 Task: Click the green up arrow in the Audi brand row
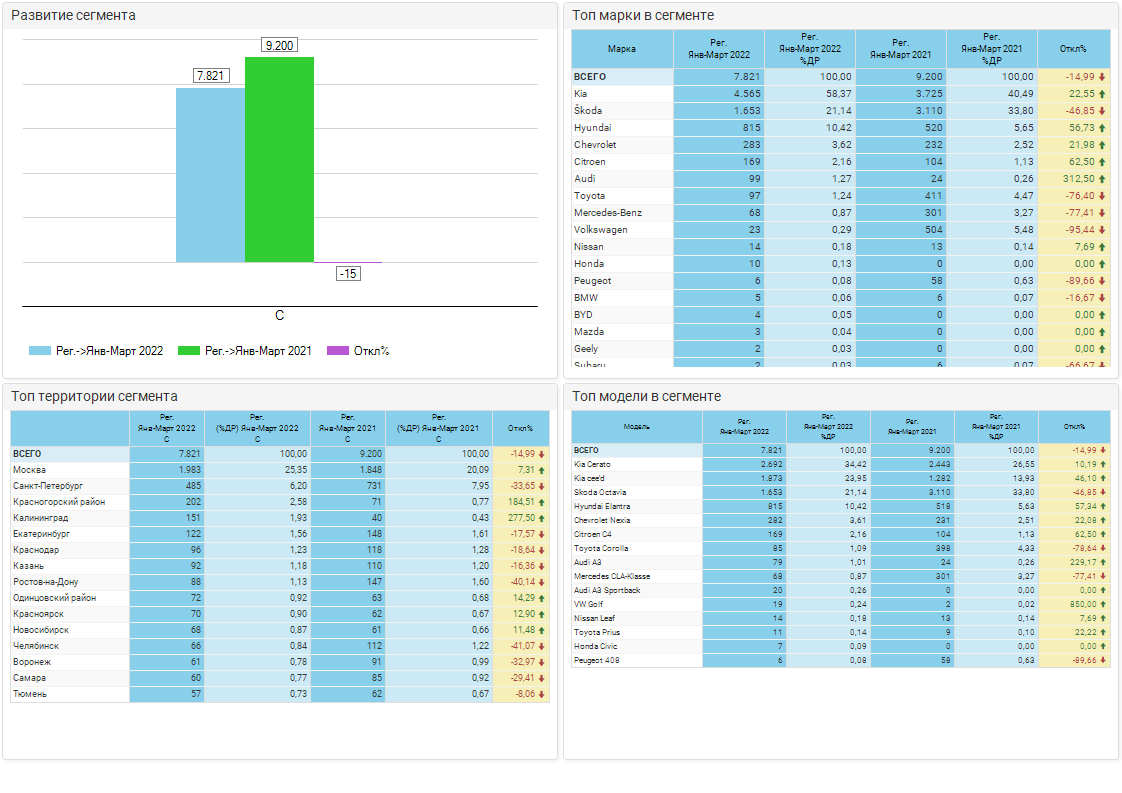pos(1102,179)
